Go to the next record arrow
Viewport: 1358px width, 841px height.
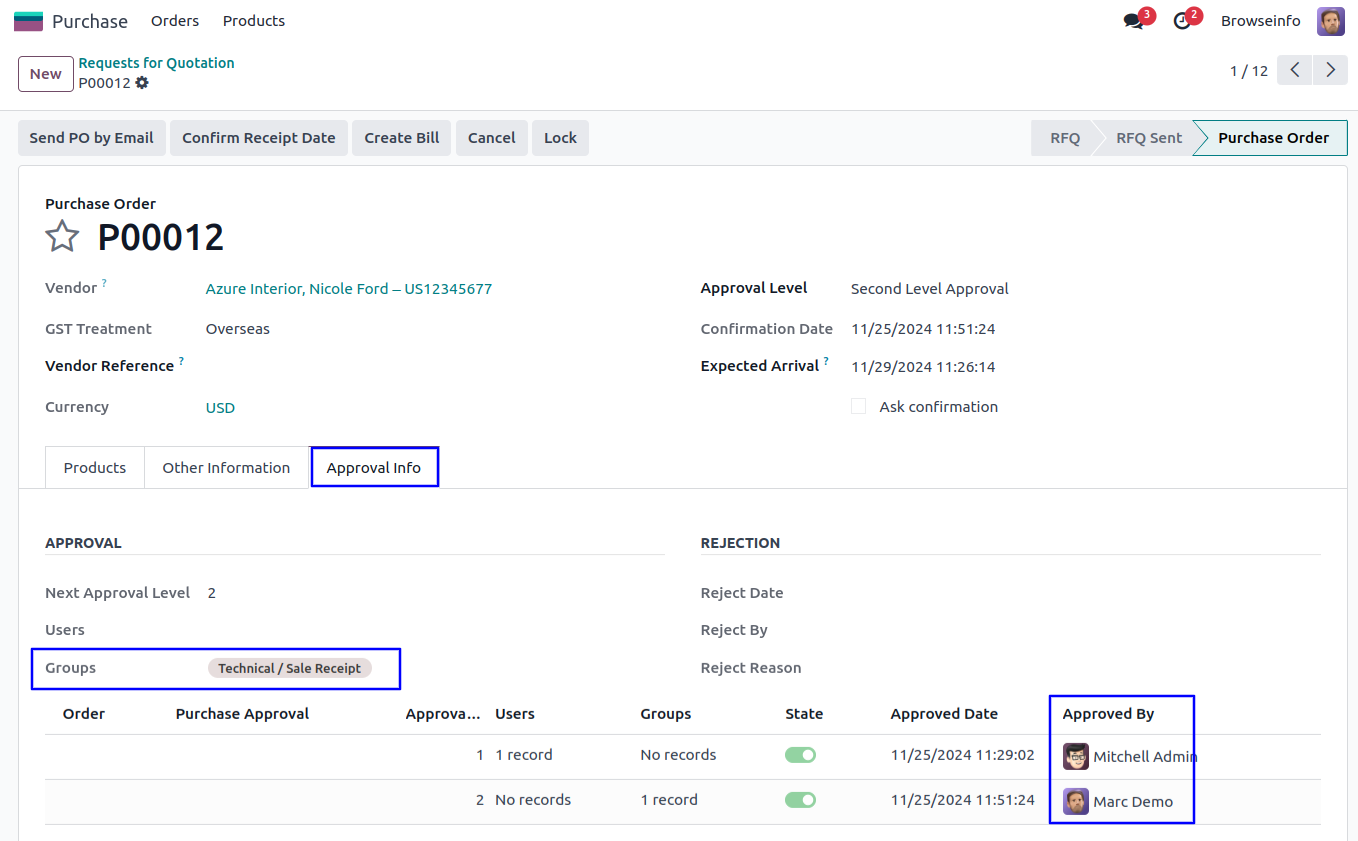tap(1329, 70)
